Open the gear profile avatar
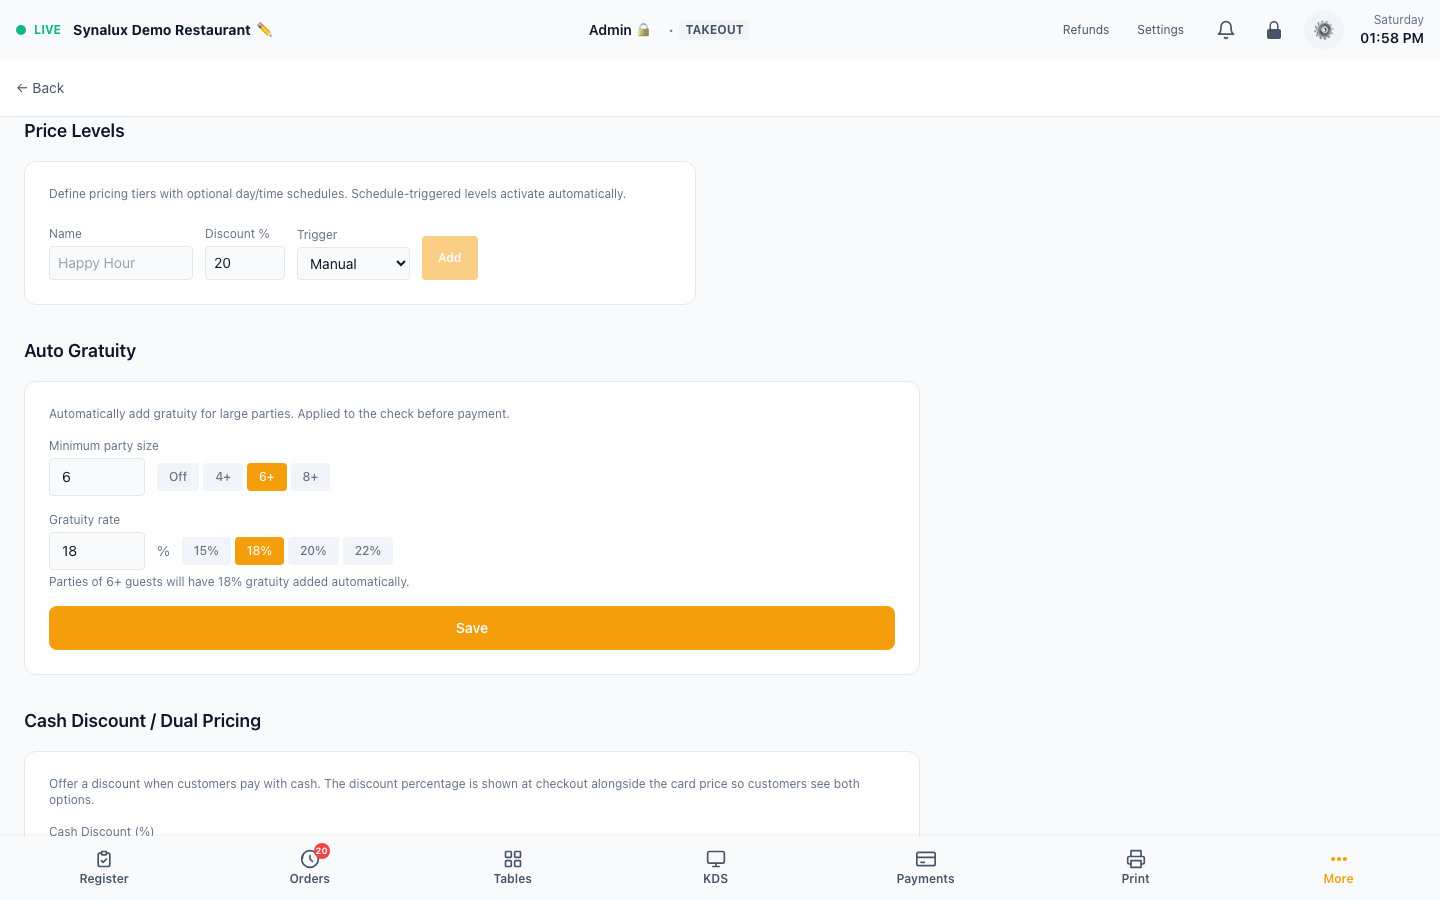Image resolution: width=1440 pixels, height=900 pixels. point(1324,30)
